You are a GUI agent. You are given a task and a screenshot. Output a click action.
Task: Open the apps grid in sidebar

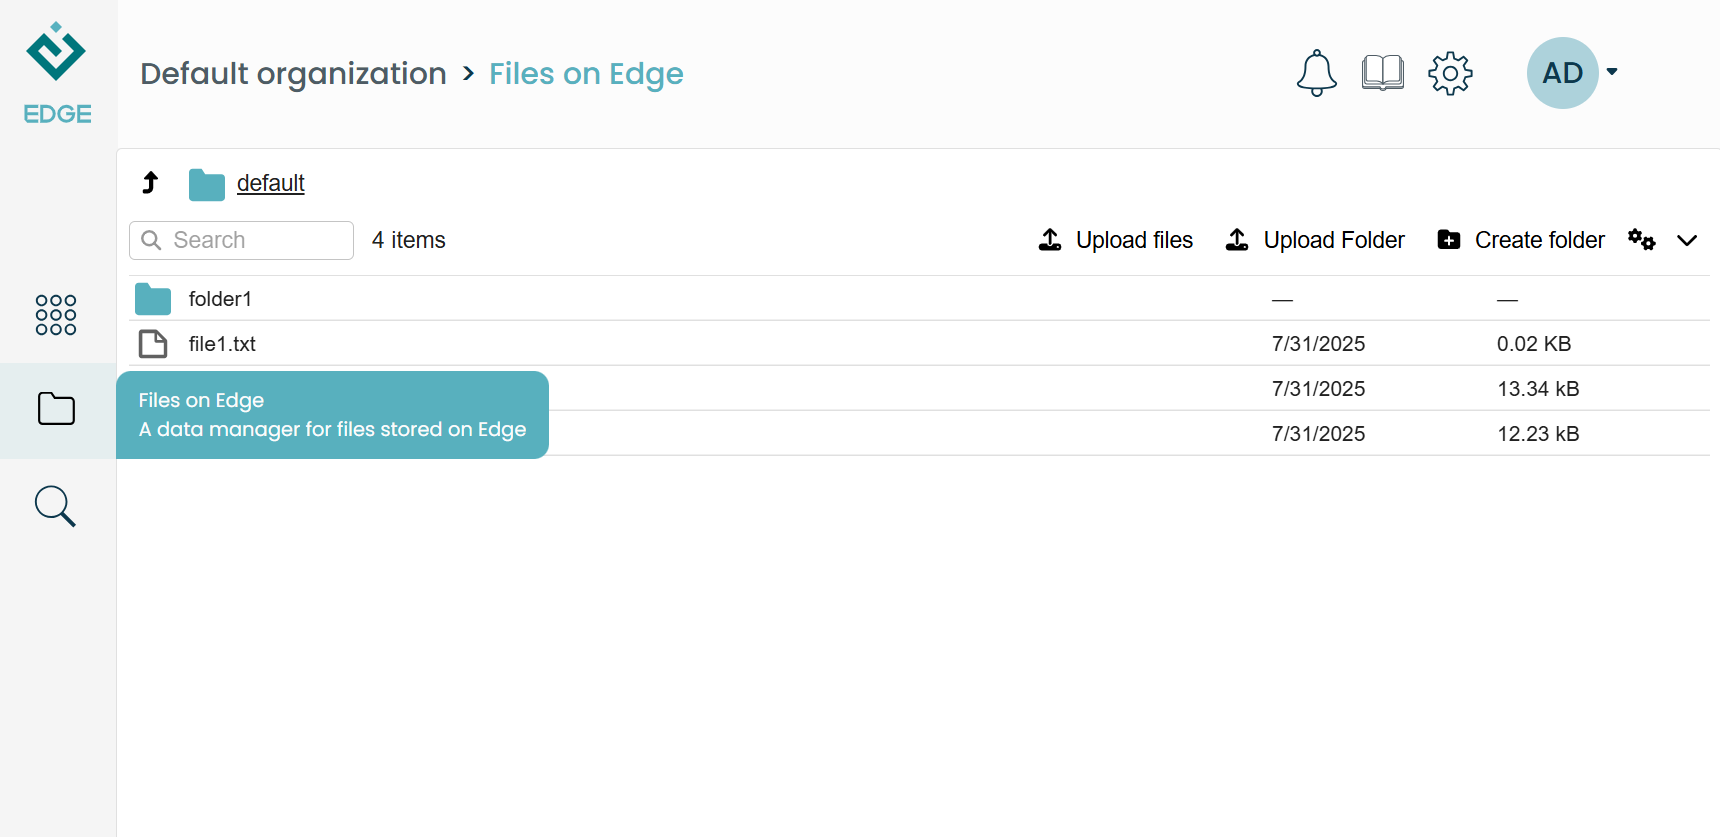point(56,315)
